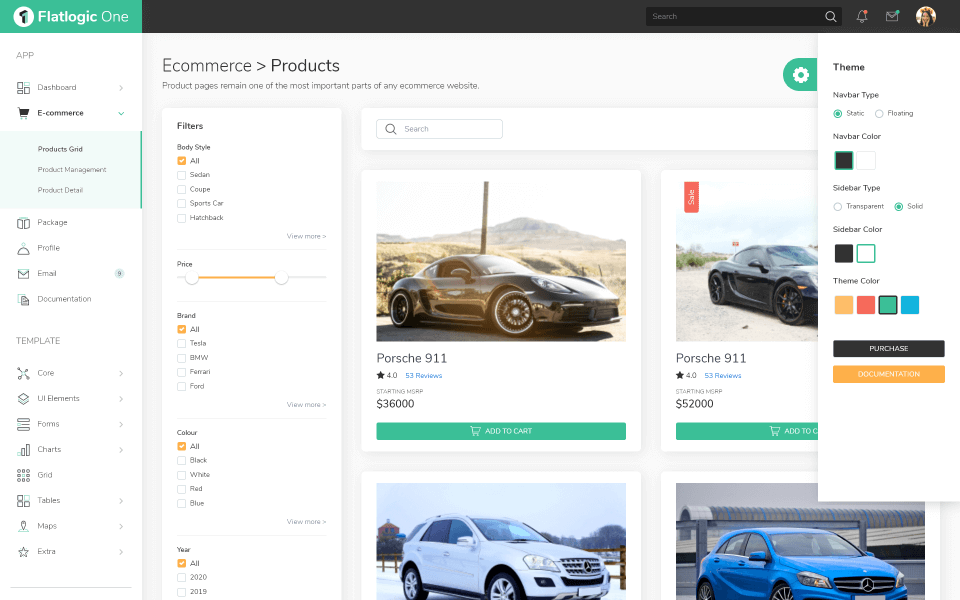Select the Floating navbar type radio button
The width and height of the screenshot is (960, 600).
(x=879, y=113)
